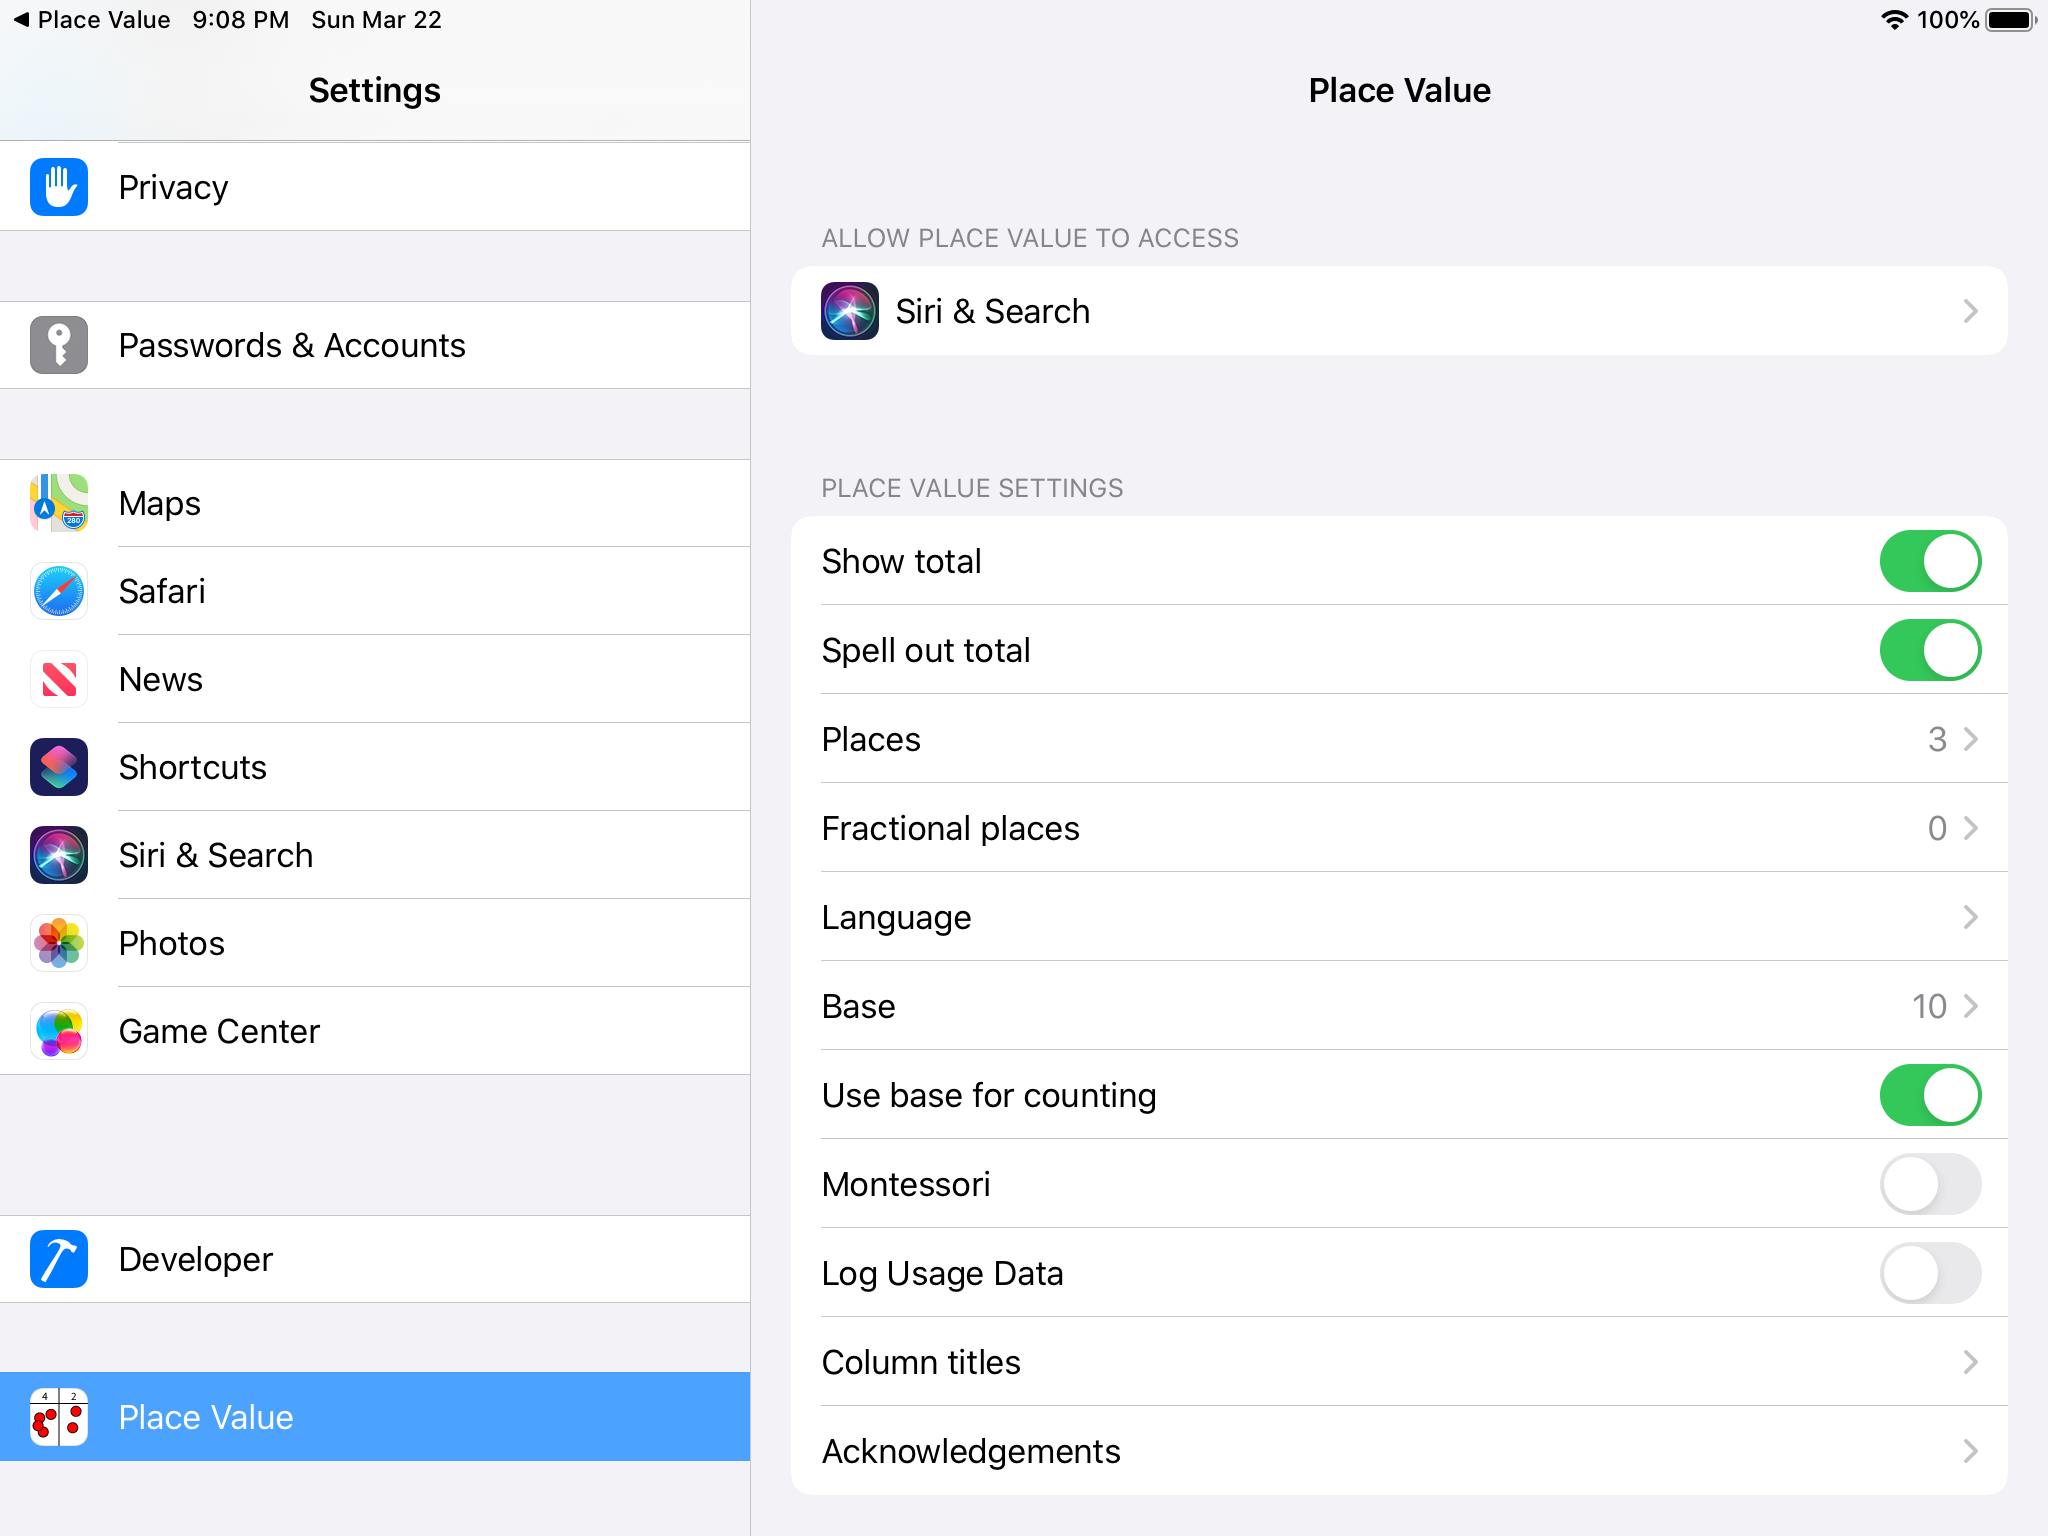Tap the ALLOW PLACE VALUE TO ACCESS header
2048x1536 pixels.
pyautogui.click(x=1030, y=238)
